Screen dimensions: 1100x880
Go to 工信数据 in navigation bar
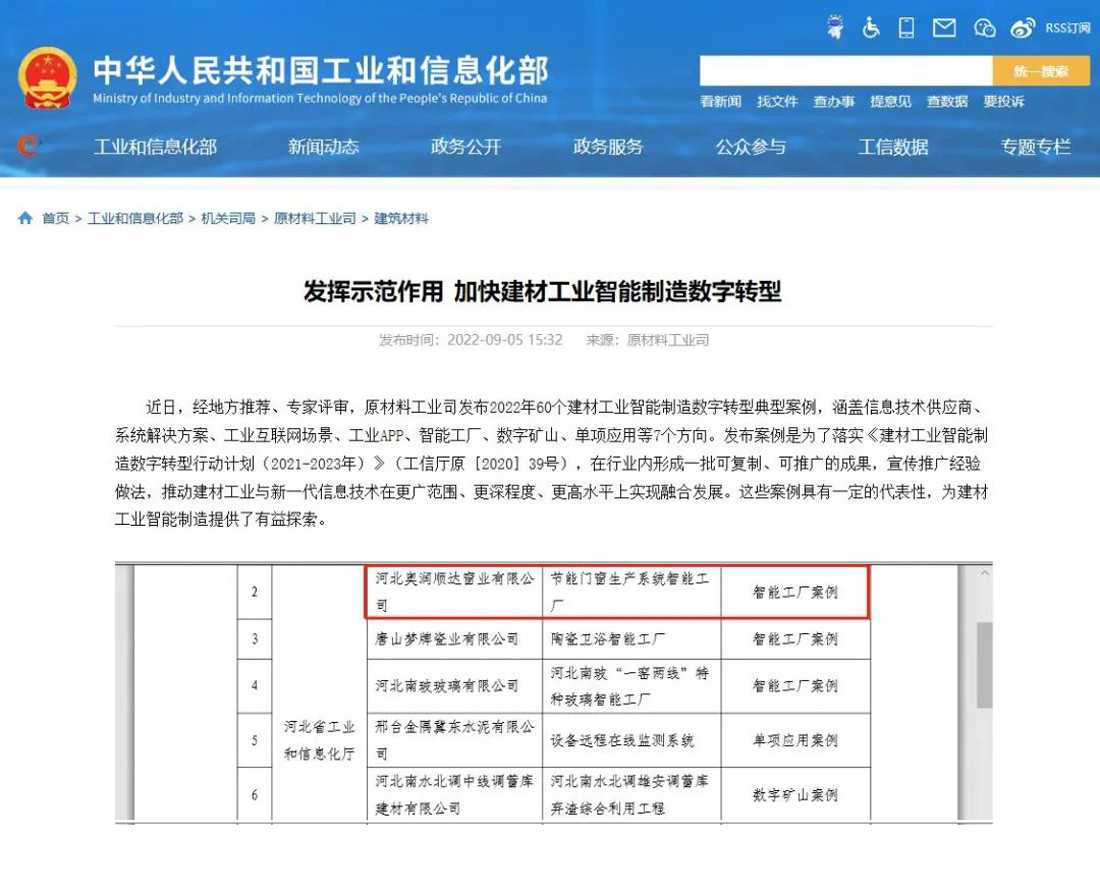[893, 147]
